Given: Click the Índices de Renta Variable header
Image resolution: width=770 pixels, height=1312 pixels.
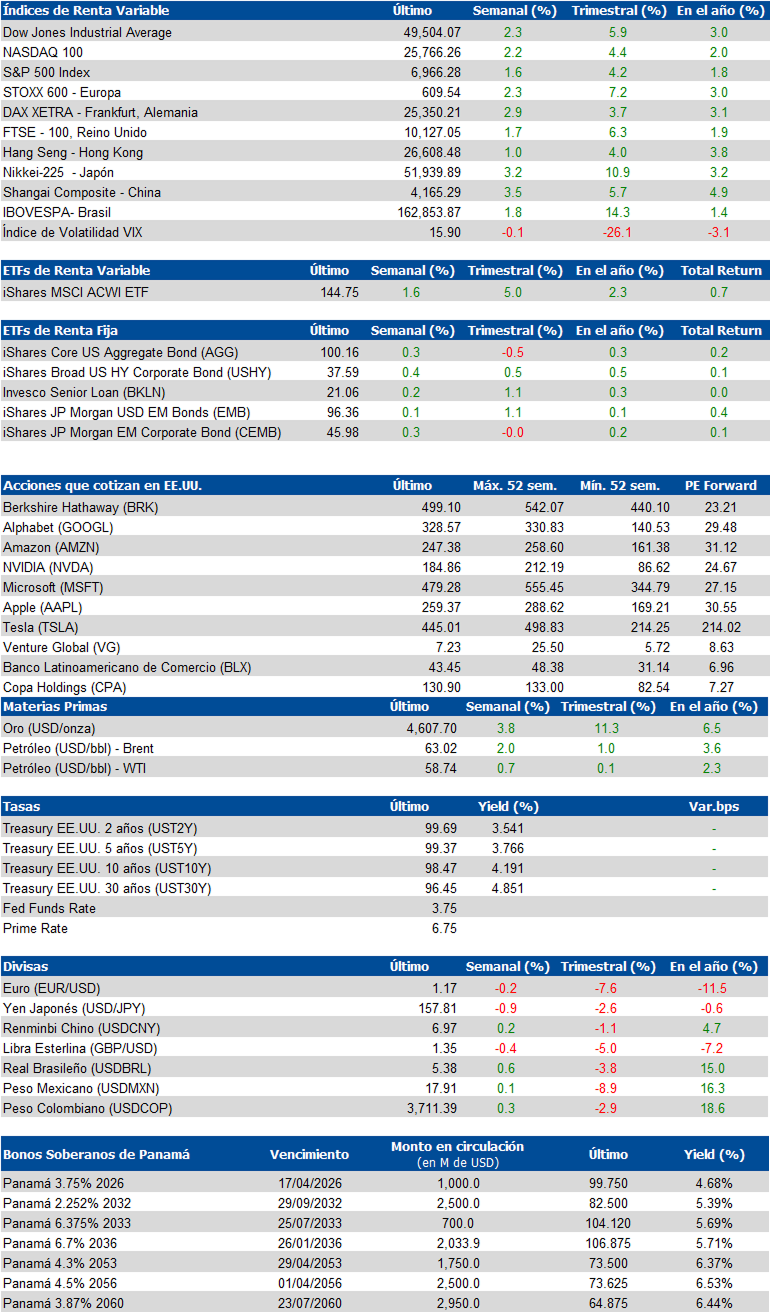Looking at the screenshot, I should pos(86,10).
